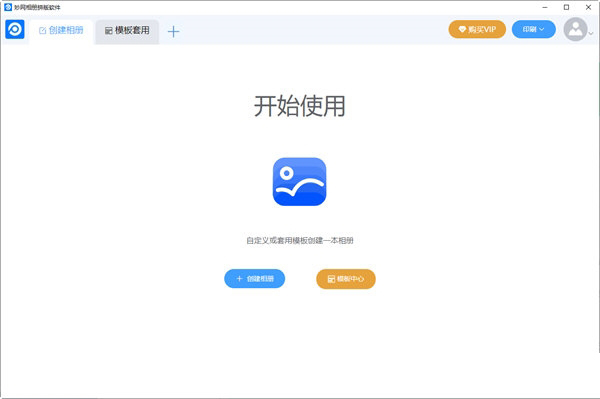The height and width of the screenshot is (399, 600).
Task: Expand the arrow beside user avatar
Action: pyautogui.click(x=591, y=34)
